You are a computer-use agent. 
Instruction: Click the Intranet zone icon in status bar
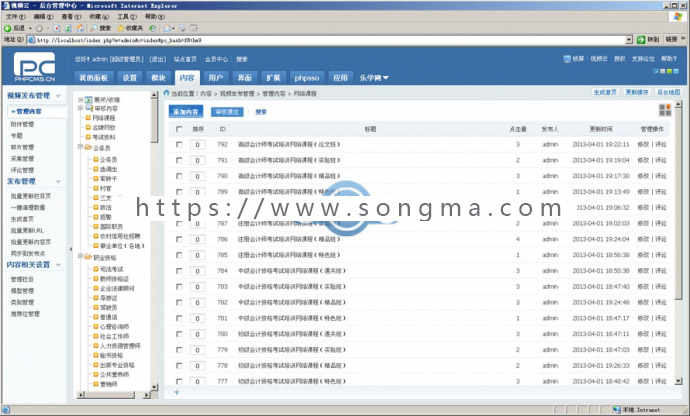617,410
